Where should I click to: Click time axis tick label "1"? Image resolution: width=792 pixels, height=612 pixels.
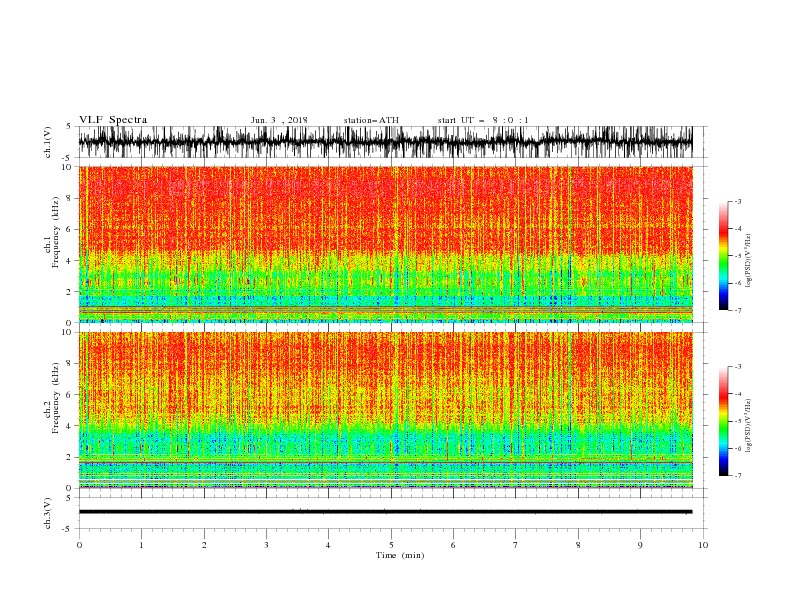point(141,545)
